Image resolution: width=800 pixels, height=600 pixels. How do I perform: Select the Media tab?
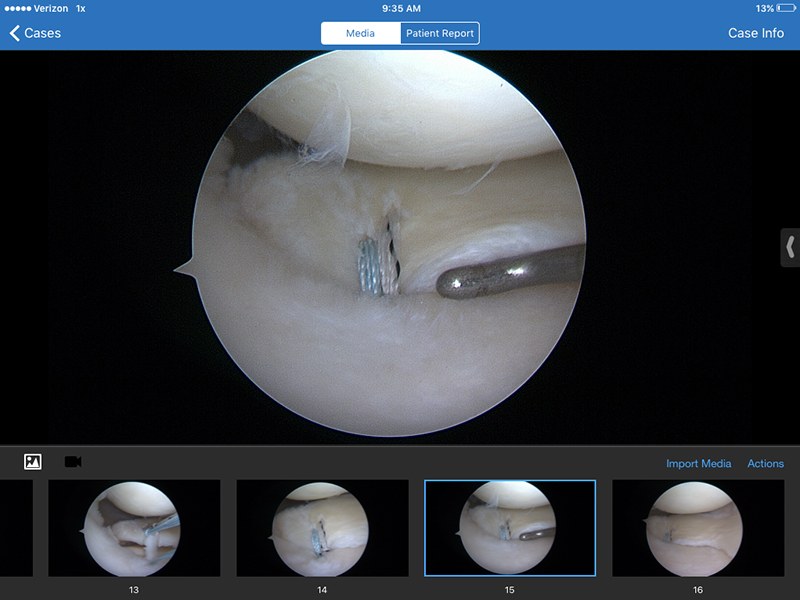(x=361, y=33)
